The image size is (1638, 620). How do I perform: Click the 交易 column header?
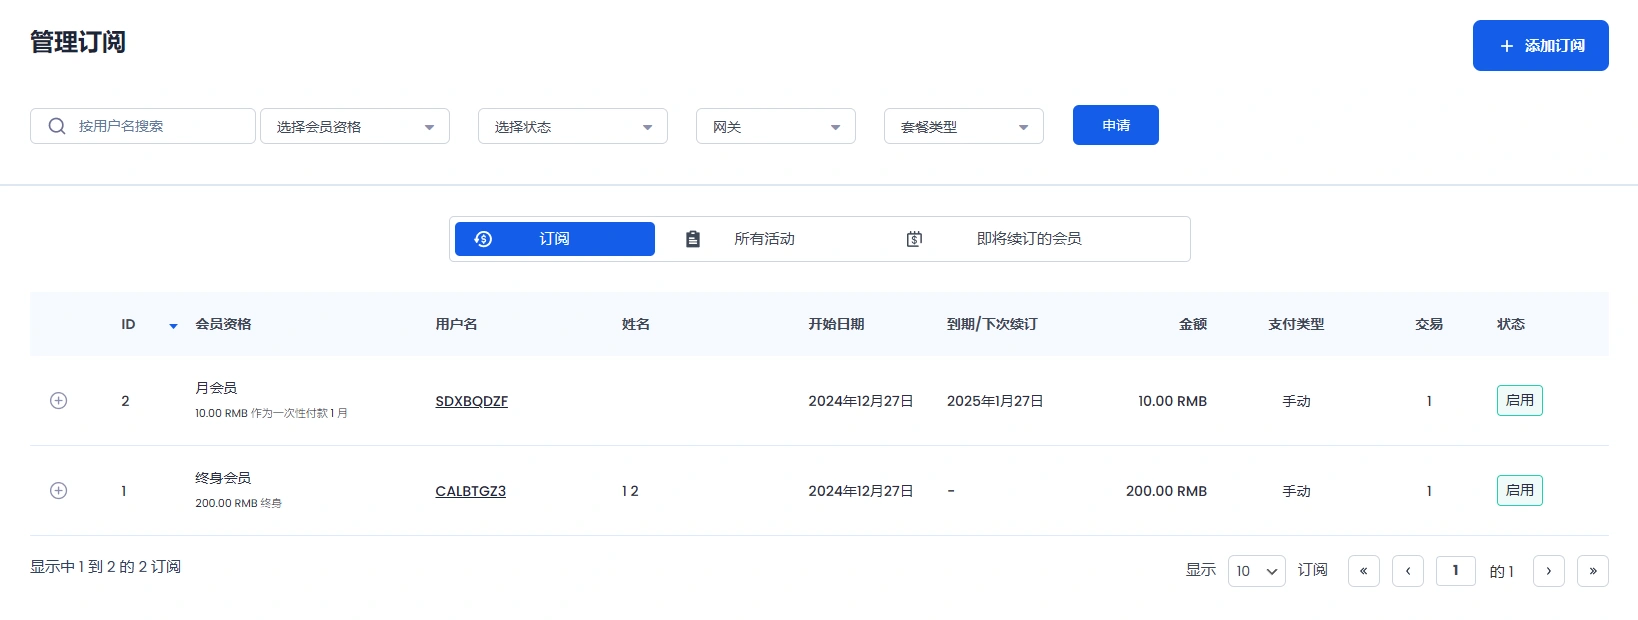1429,324
